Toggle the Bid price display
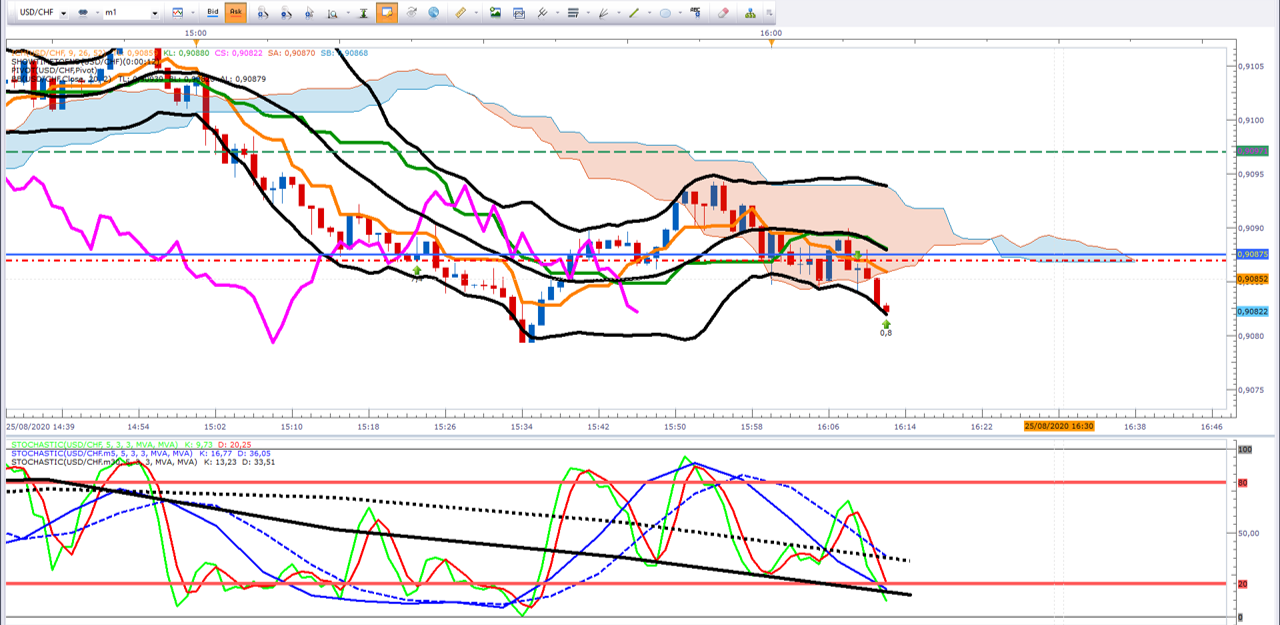1280x625 pixels. pos(212,13)
